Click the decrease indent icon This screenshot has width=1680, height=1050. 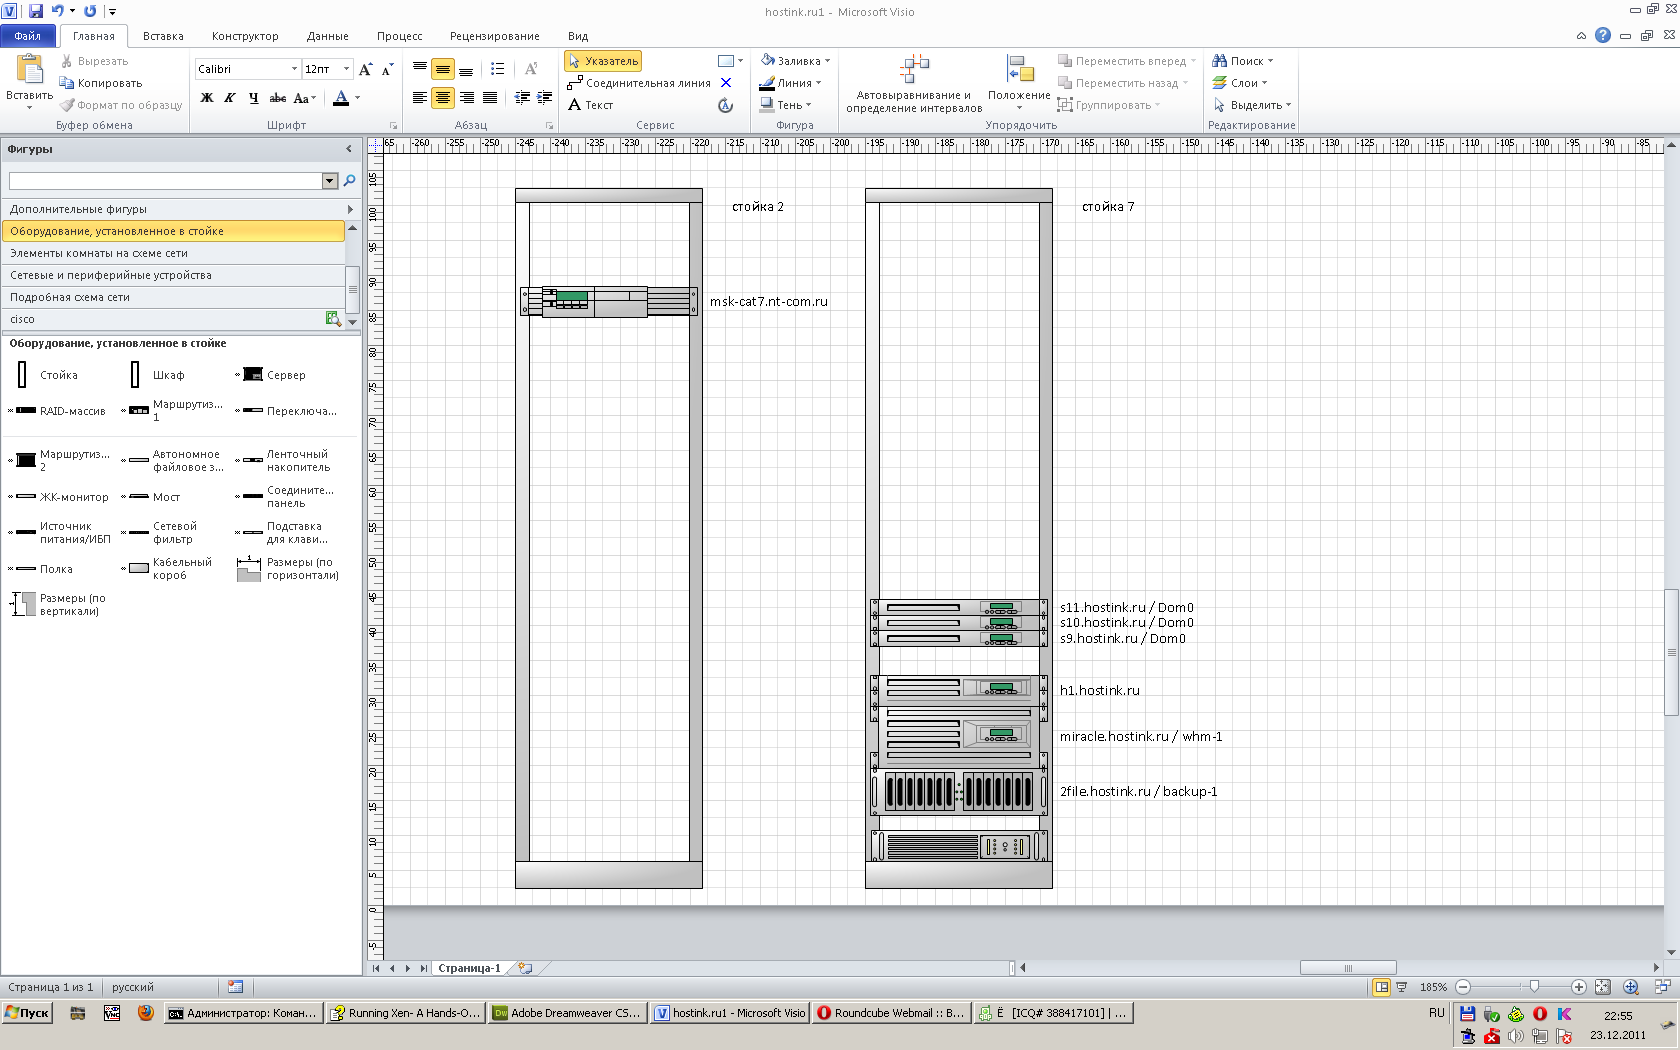pos(522,98)
